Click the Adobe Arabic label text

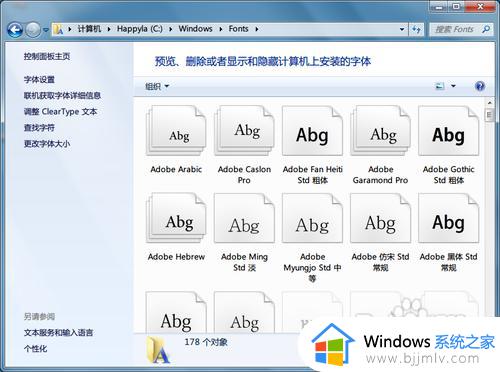point(176,169)
